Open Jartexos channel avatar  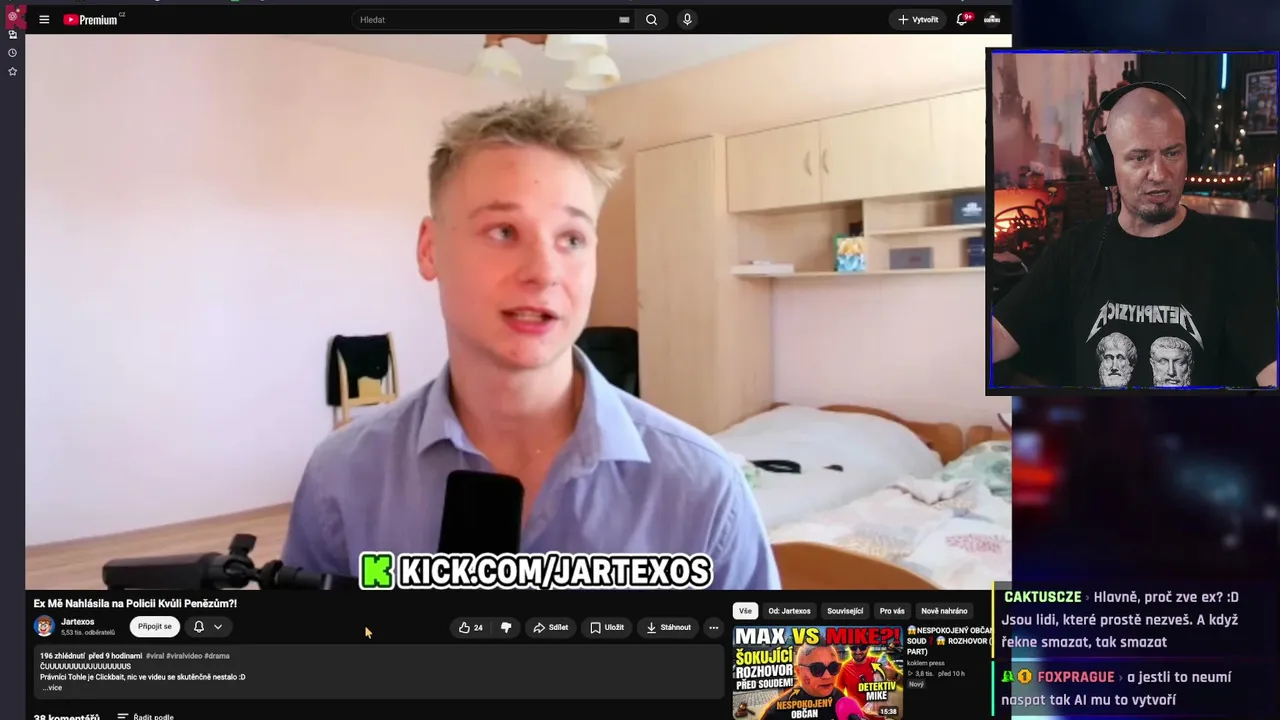pos(44,627)
